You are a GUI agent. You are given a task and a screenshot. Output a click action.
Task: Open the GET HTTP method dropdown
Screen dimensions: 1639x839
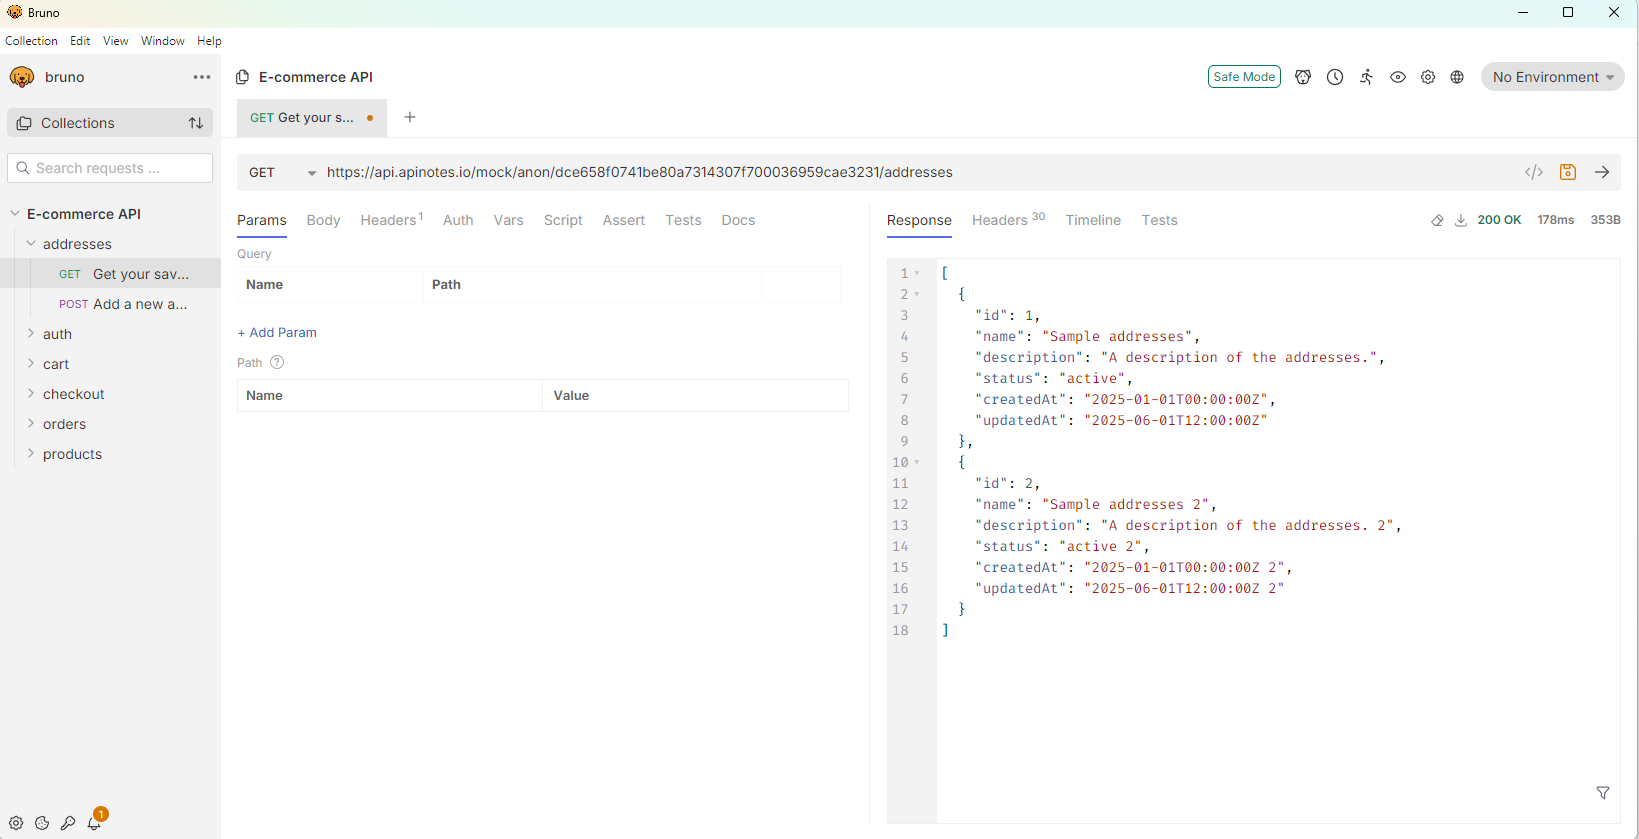click(282, 172)
